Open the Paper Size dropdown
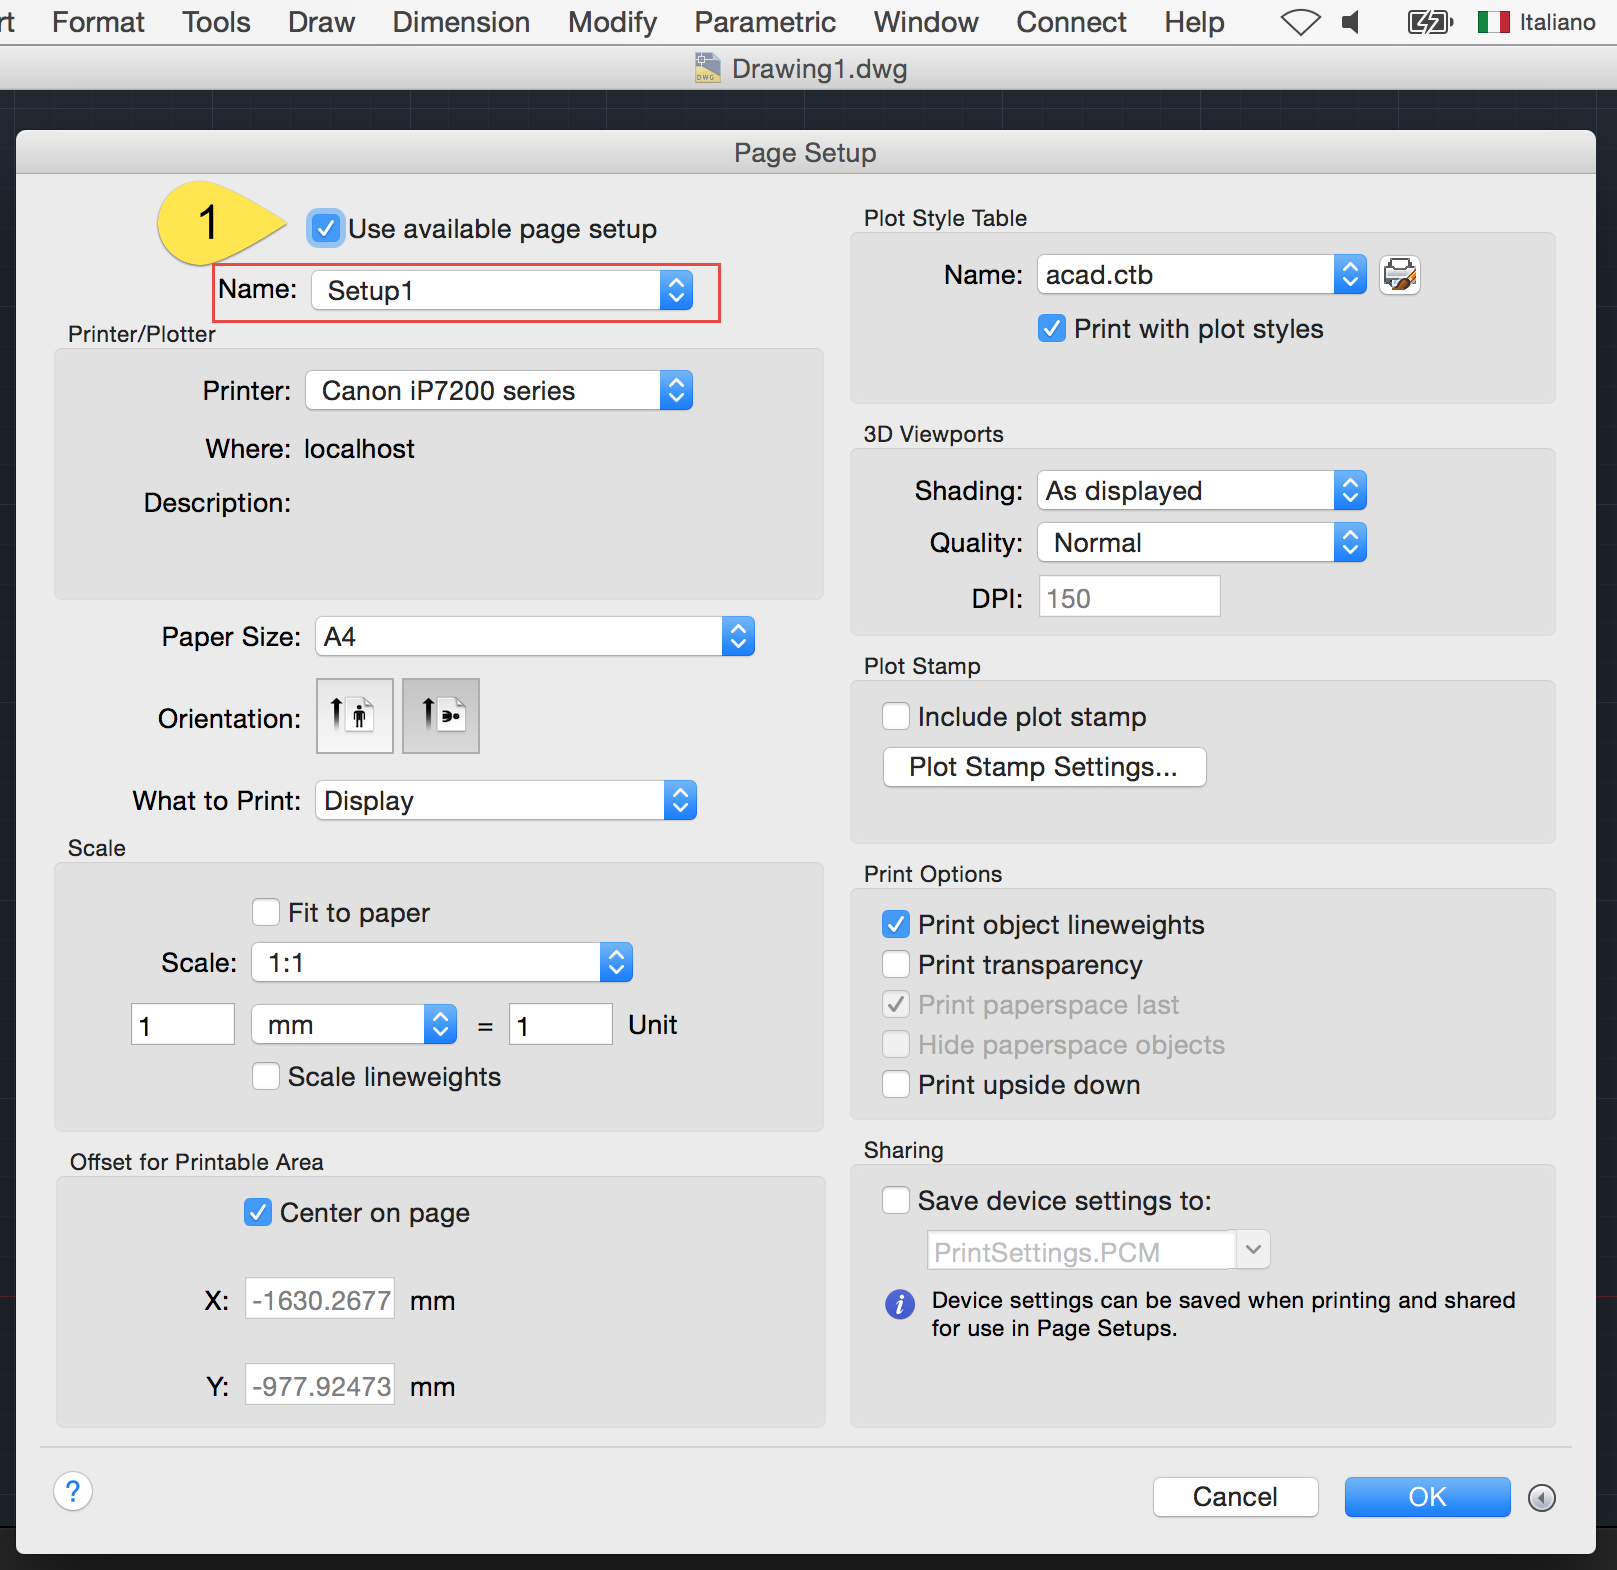 point(737,636)
